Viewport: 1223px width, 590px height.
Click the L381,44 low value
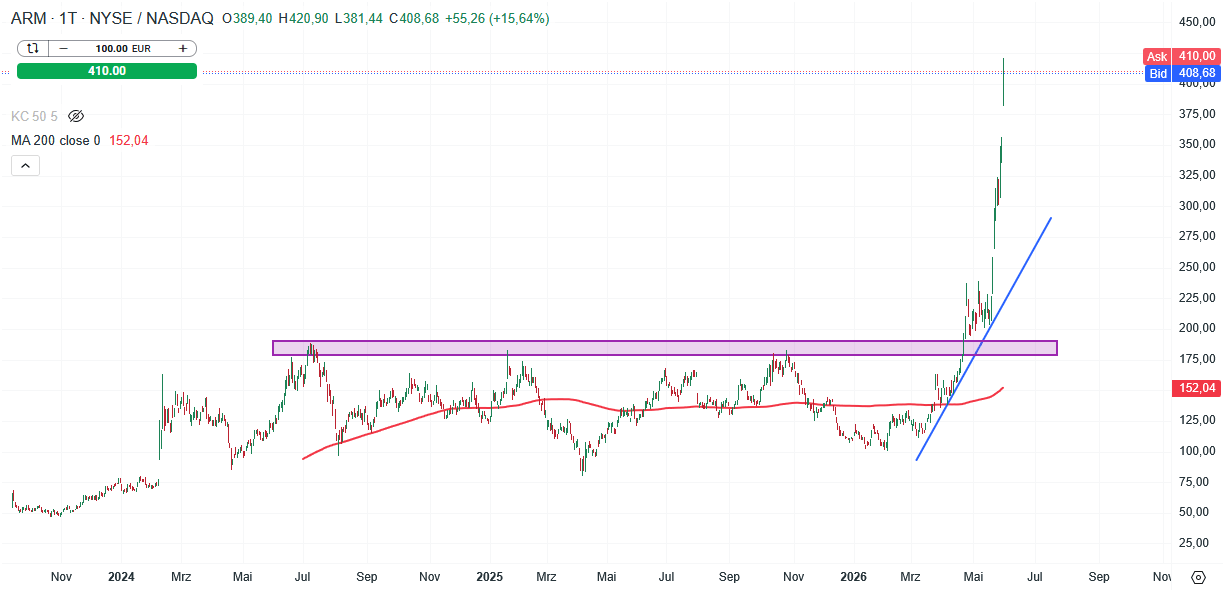(360, 19)
